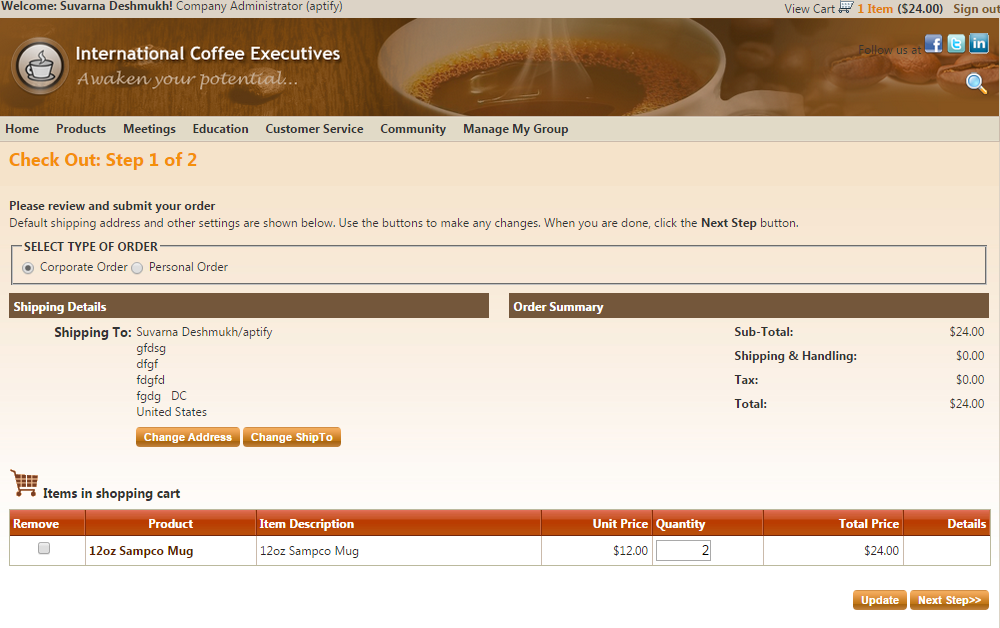Click the Product column header
The width and height of the screenshot is (1000, 628).
pyautogui.click(x=170, y=524)
